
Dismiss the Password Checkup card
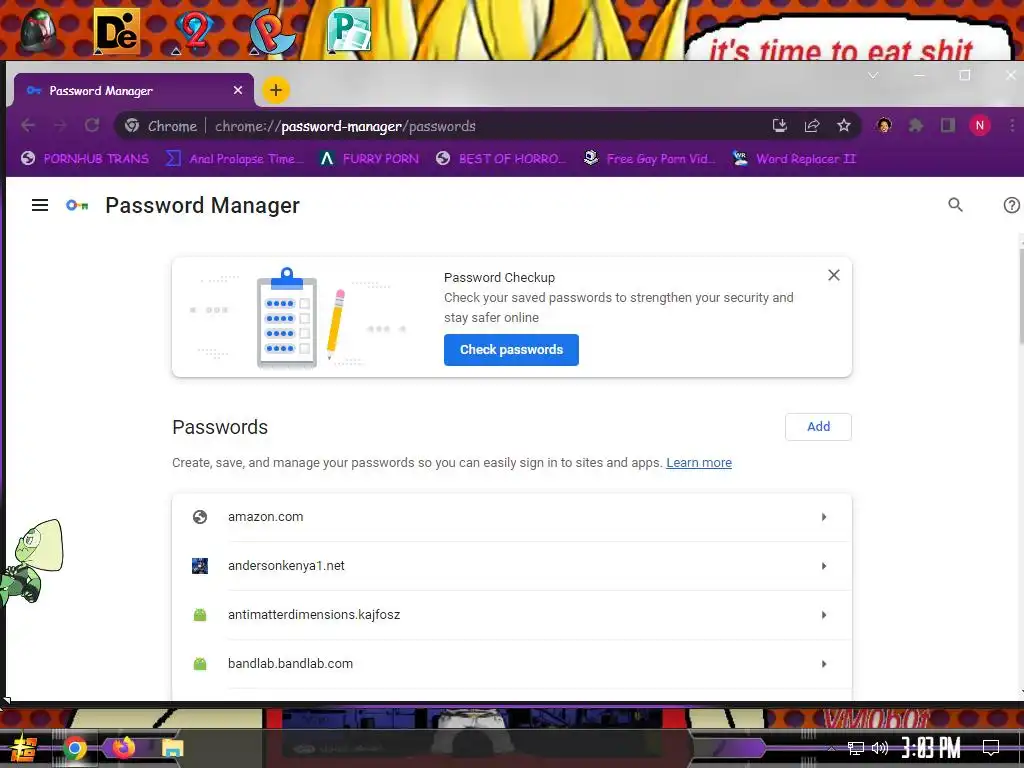point(834,275)
